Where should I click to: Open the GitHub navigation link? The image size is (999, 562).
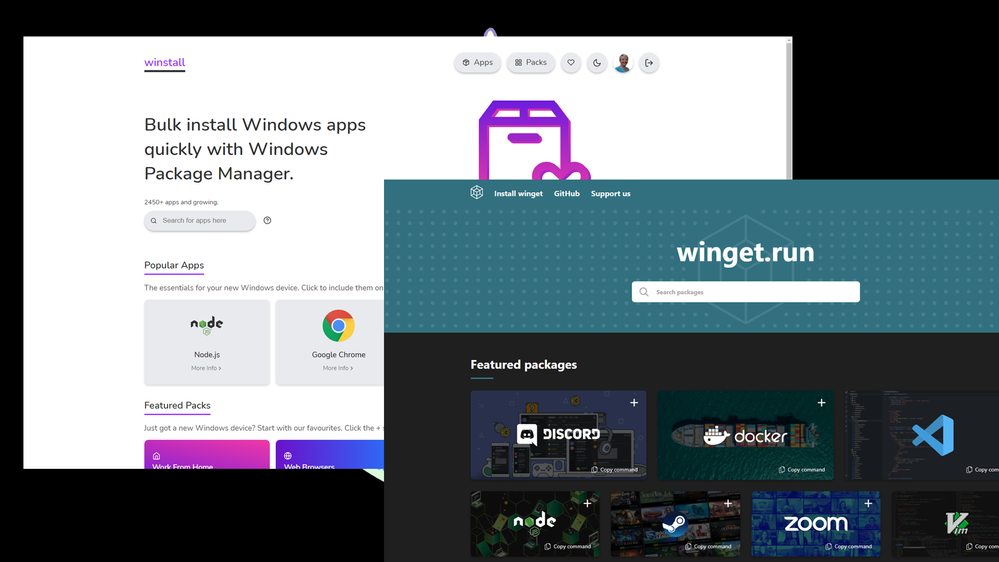(566, 194)
